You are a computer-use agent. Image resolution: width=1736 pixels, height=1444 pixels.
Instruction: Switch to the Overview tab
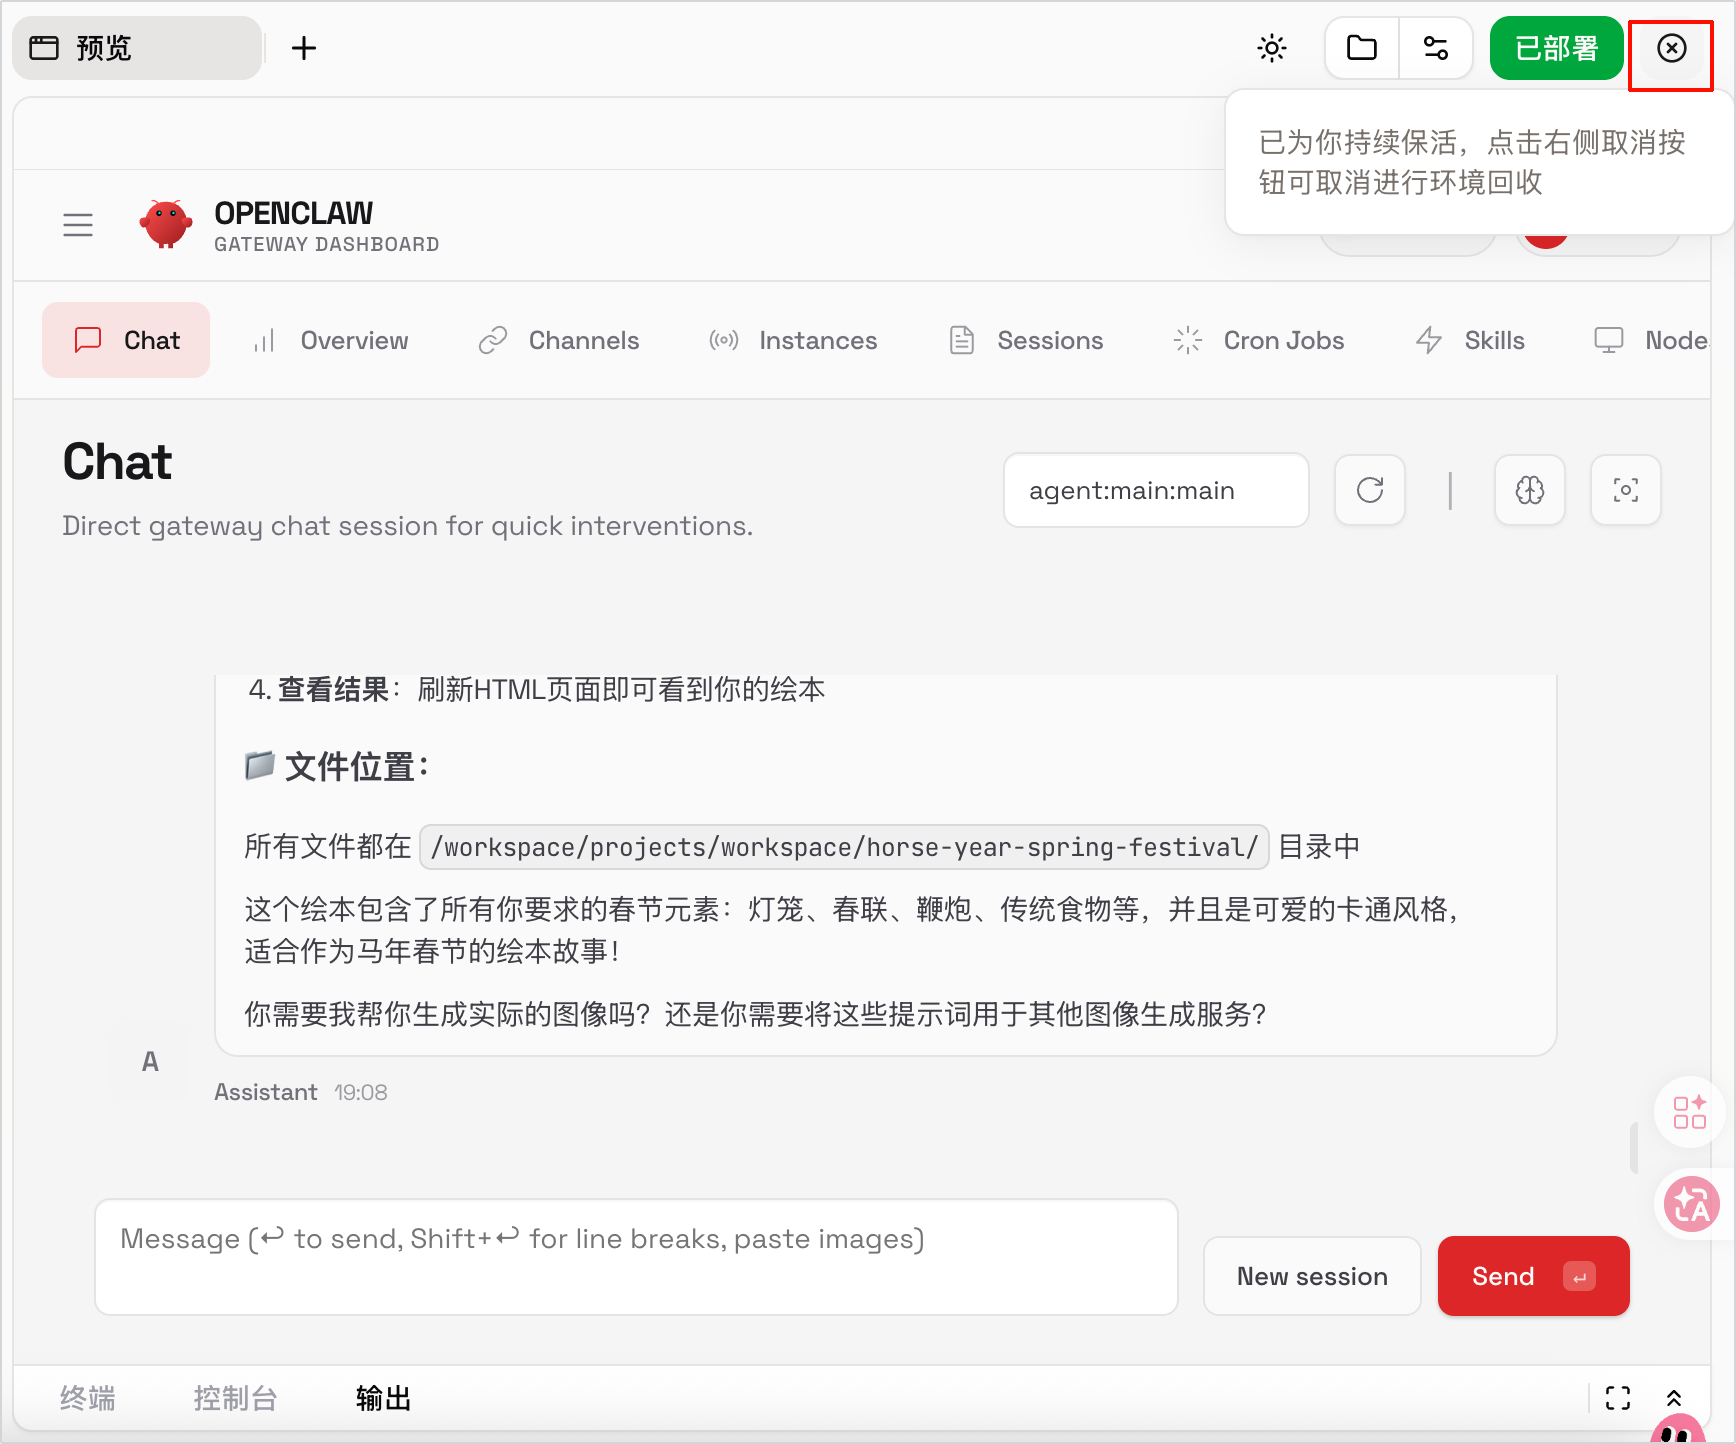331,341
